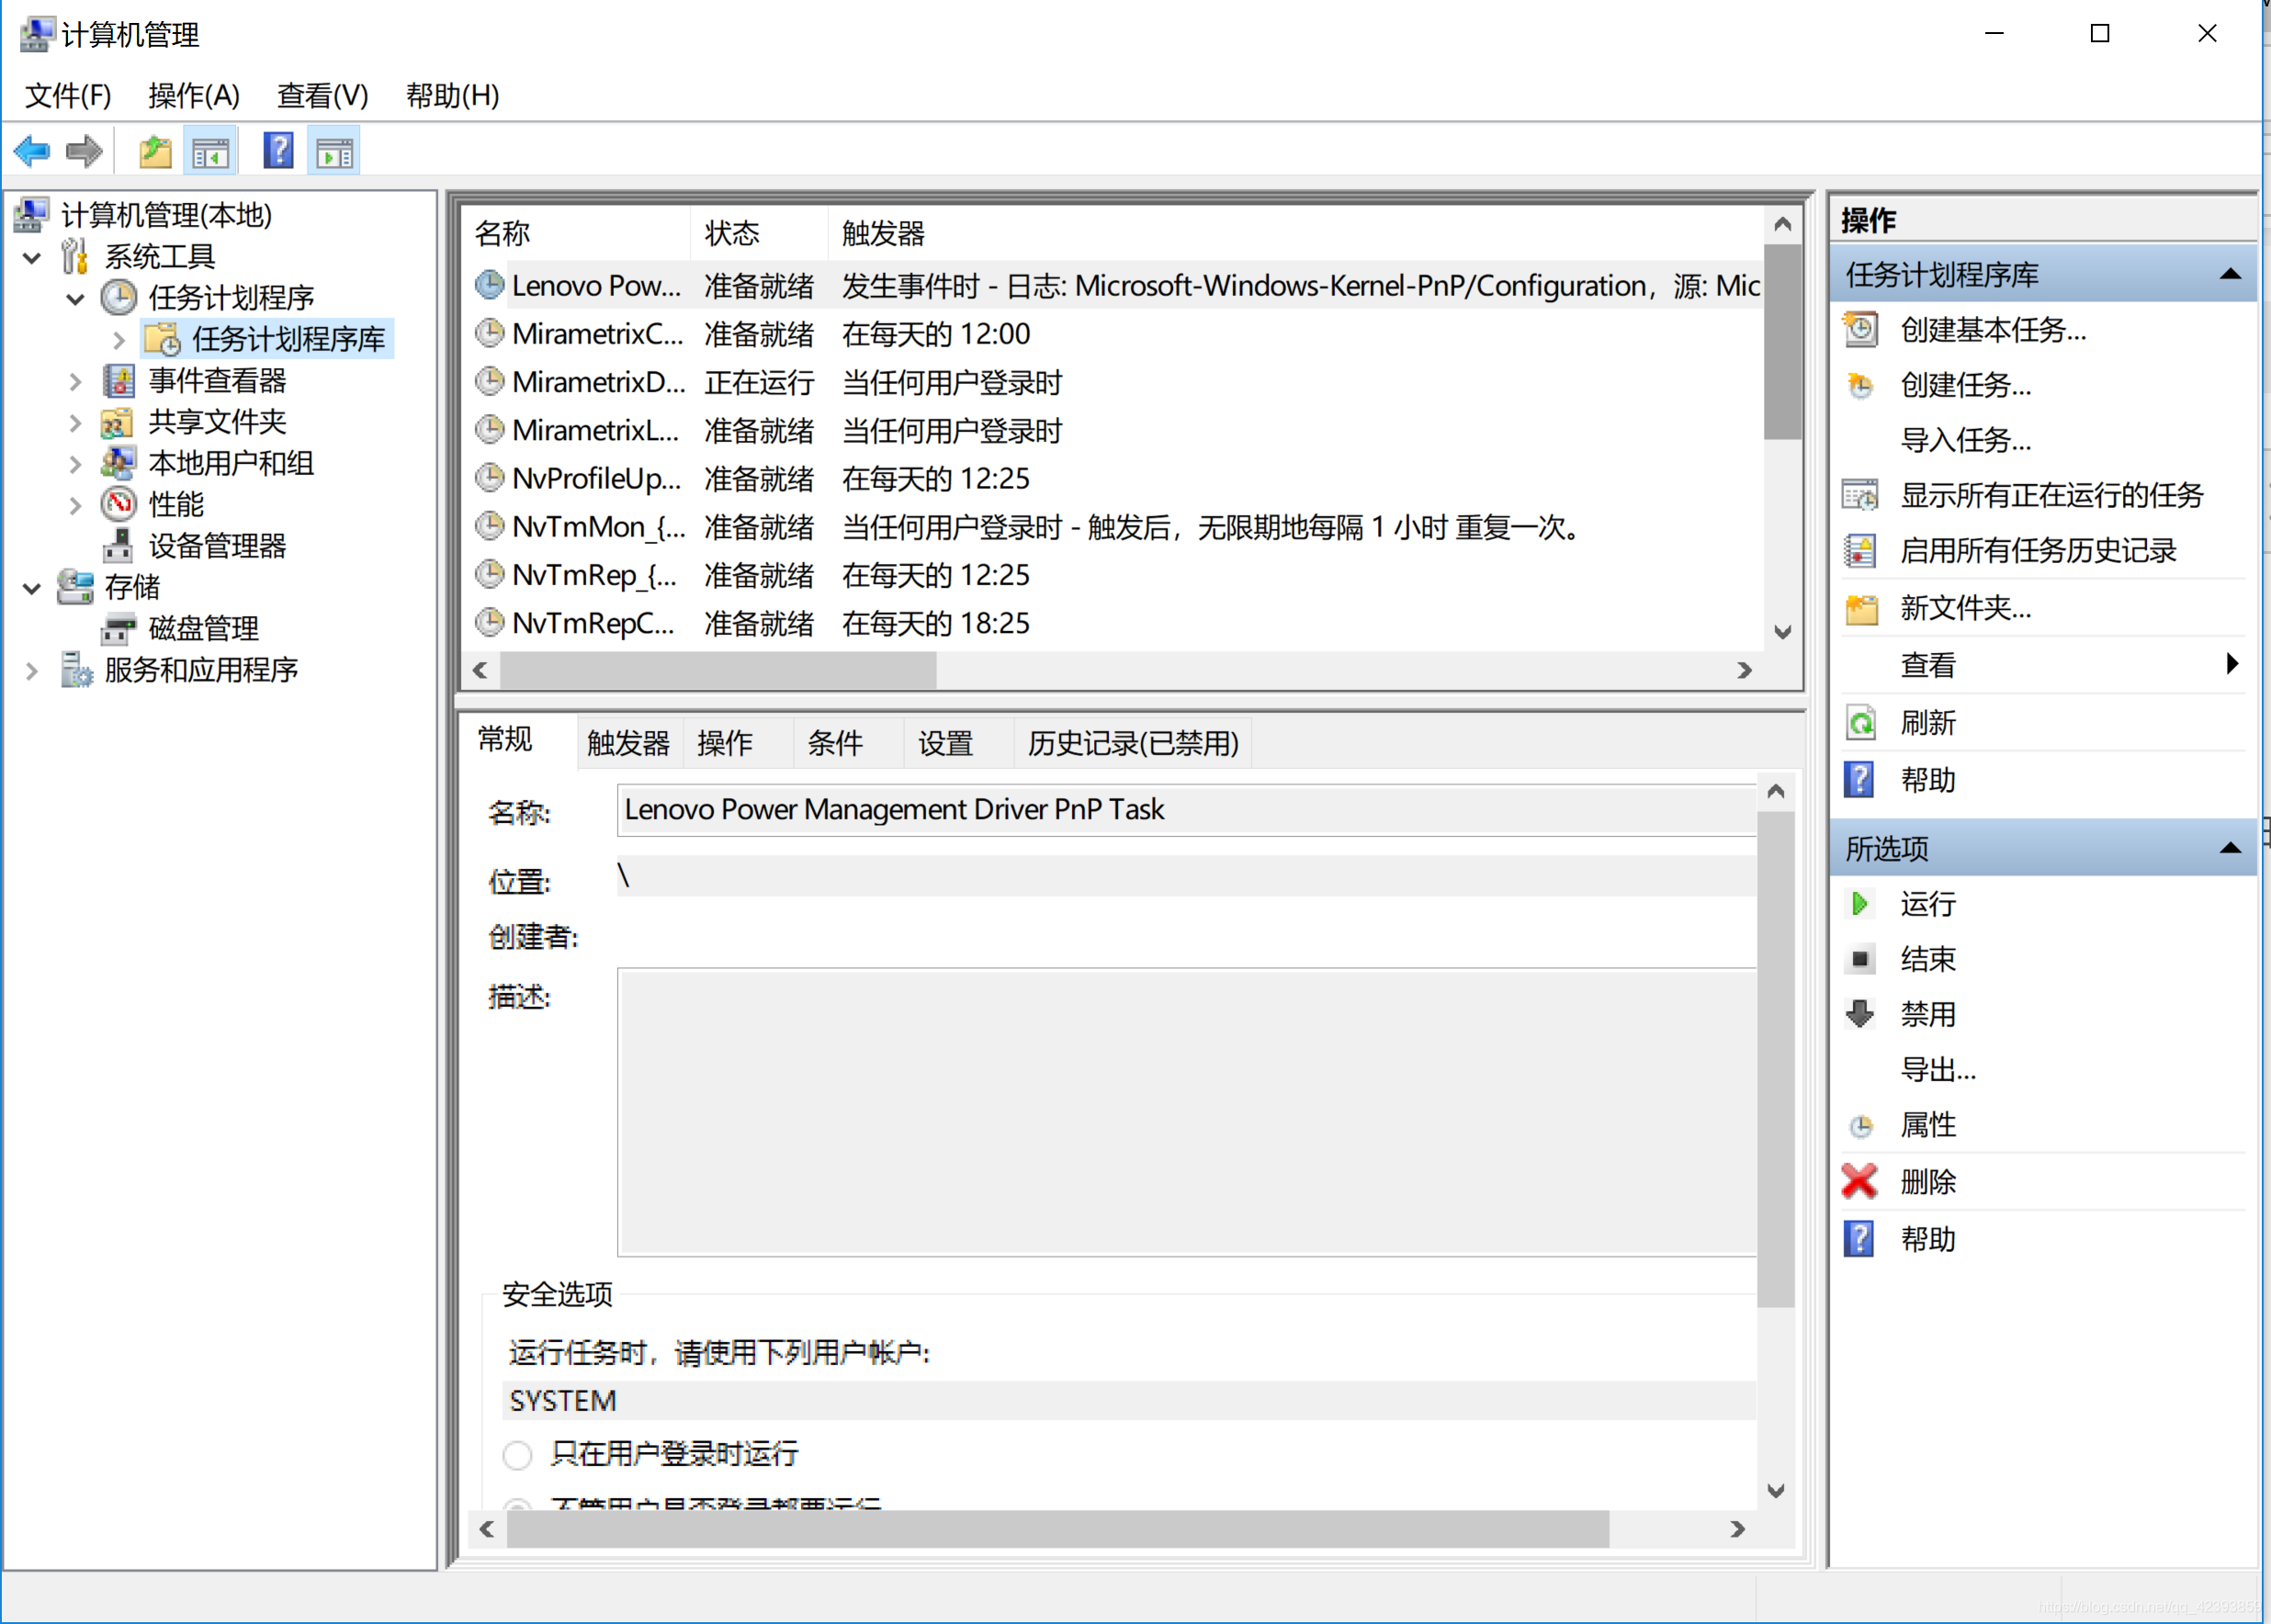Click the 刷新 refresh icon
The width and height of the screenshot is (2271, 1624).
click(1860, 723)
